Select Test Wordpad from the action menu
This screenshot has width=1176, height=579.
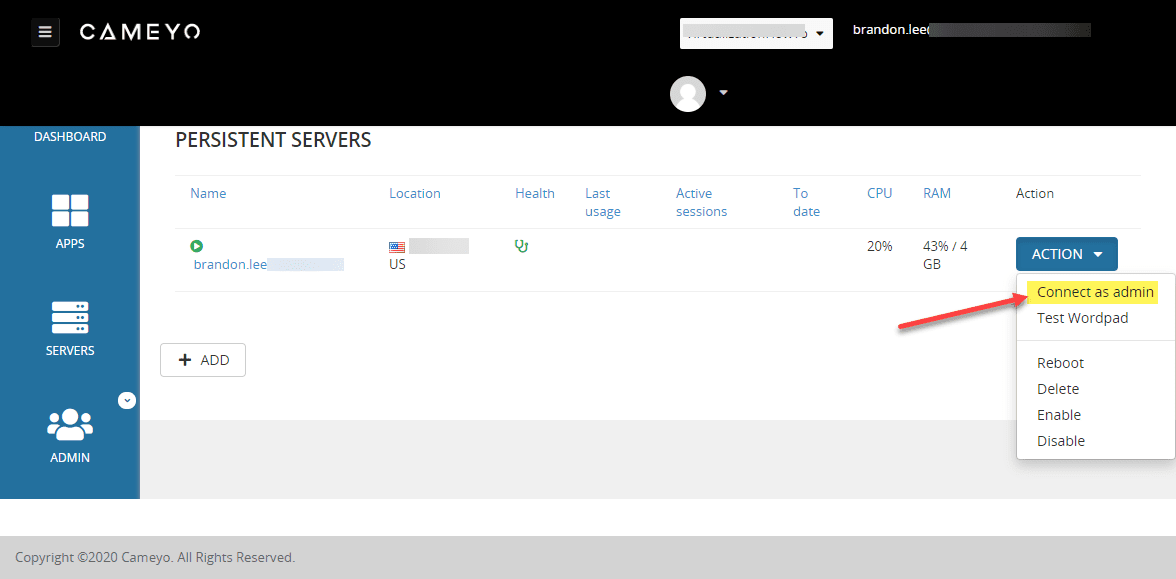(1083, 317)
